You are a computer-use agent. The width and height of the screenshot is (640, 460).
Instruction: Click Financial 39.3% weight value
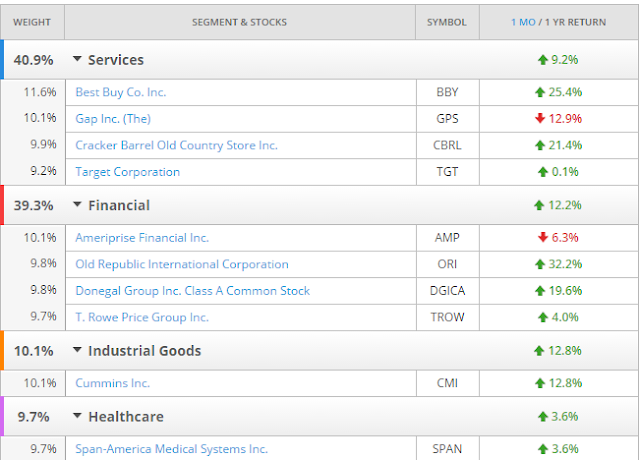[33, 205]
